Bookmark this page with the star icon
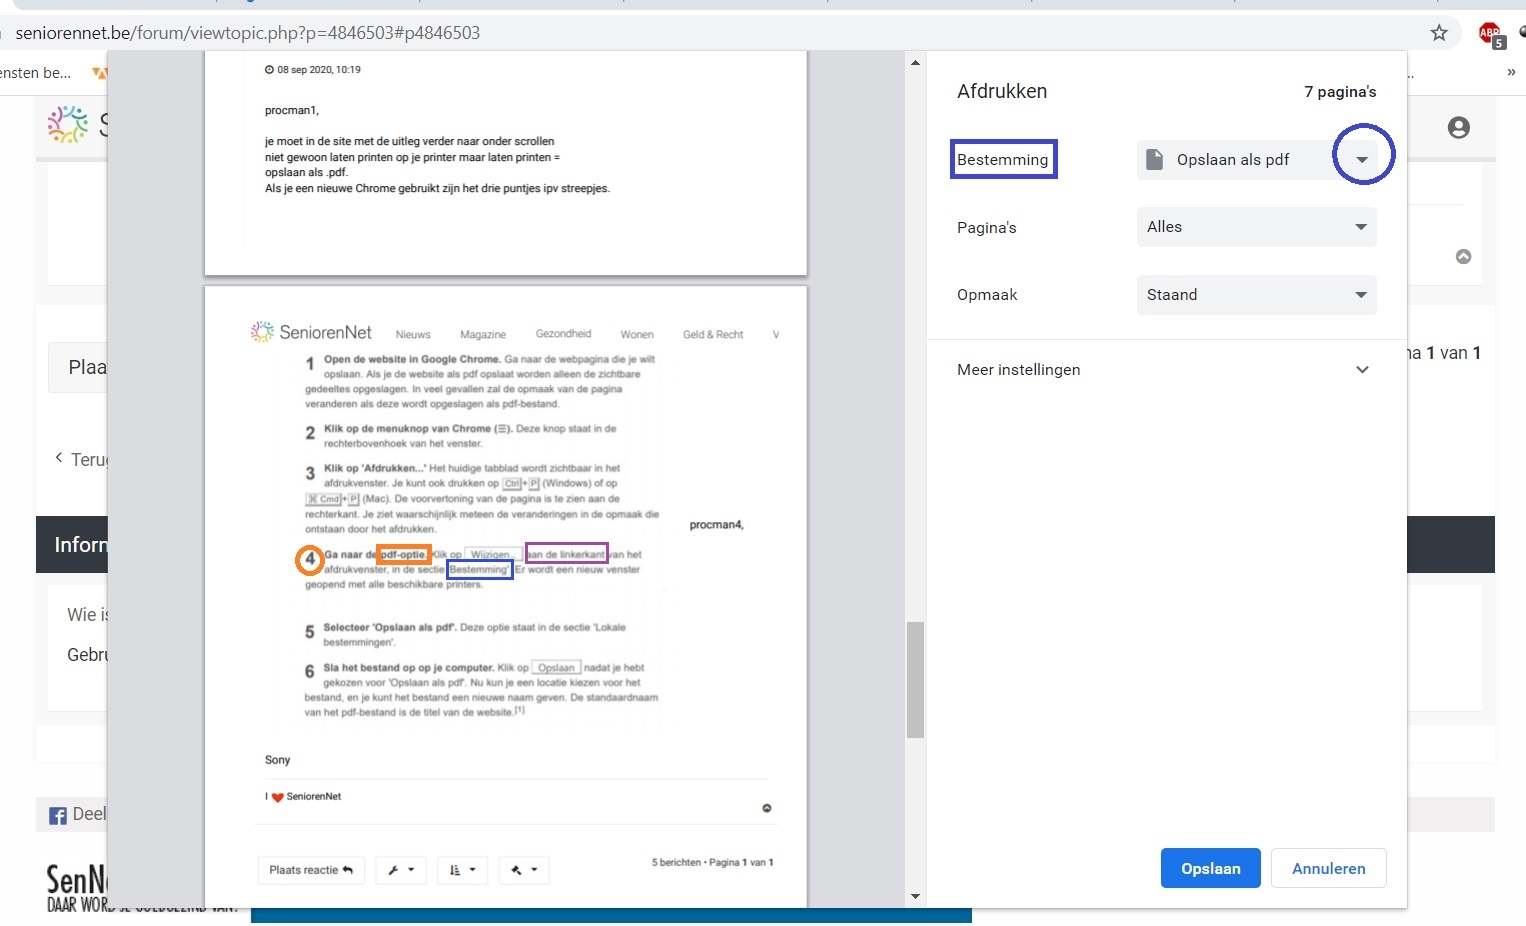Image resolution: width=1526 pixels, height=926 pixels. (x=1439, y=33)
